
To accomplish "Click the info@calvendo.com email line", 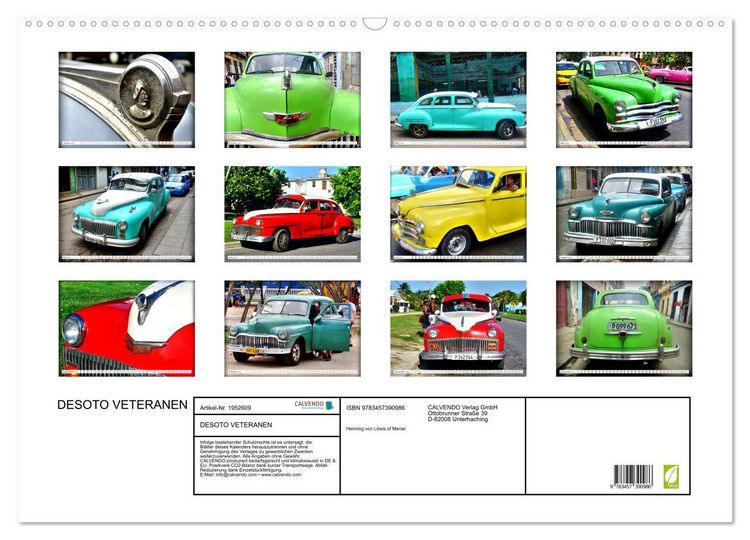I will [251, 474].
